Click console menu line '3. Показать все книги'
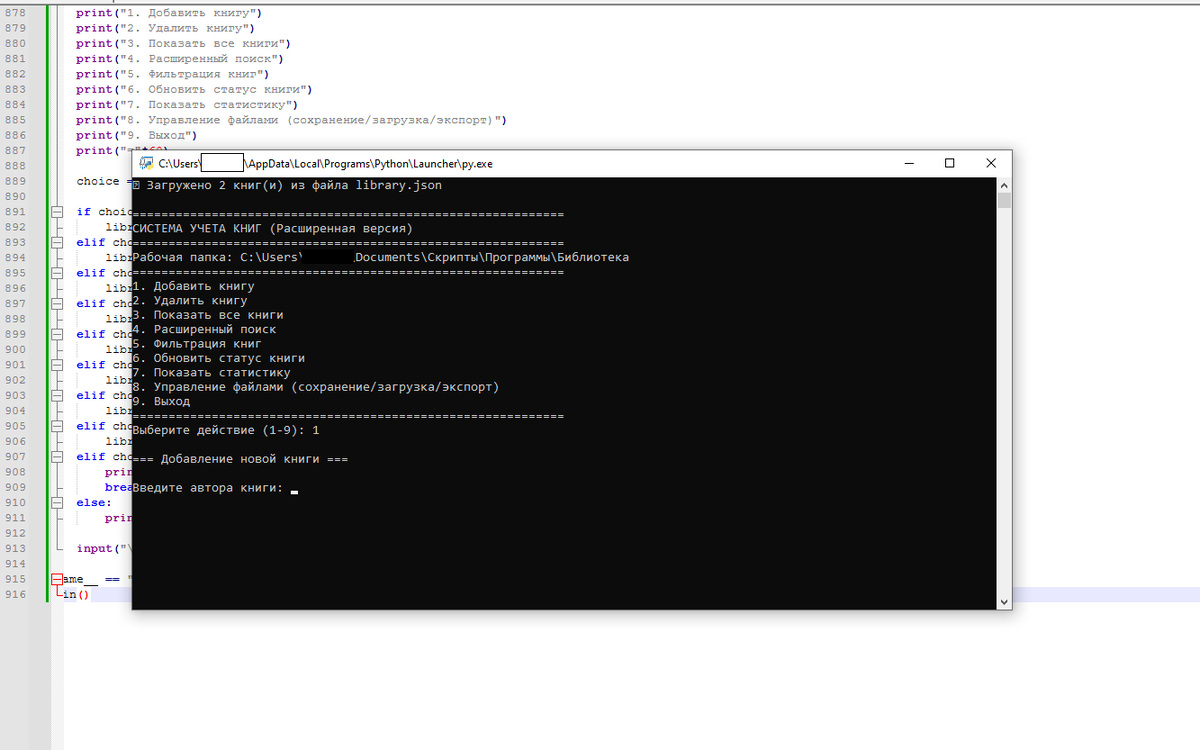This screenshot has height=750, width=1200. pos(208,315)
